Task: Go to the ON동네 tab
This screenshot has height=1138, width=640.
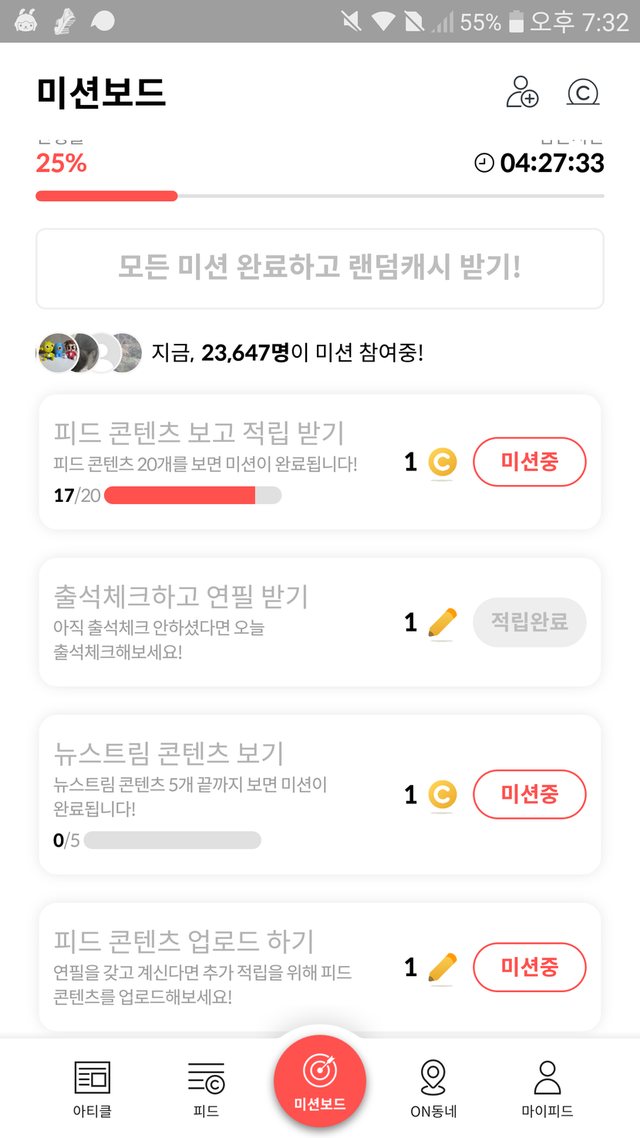Action: coord(433,1088)
